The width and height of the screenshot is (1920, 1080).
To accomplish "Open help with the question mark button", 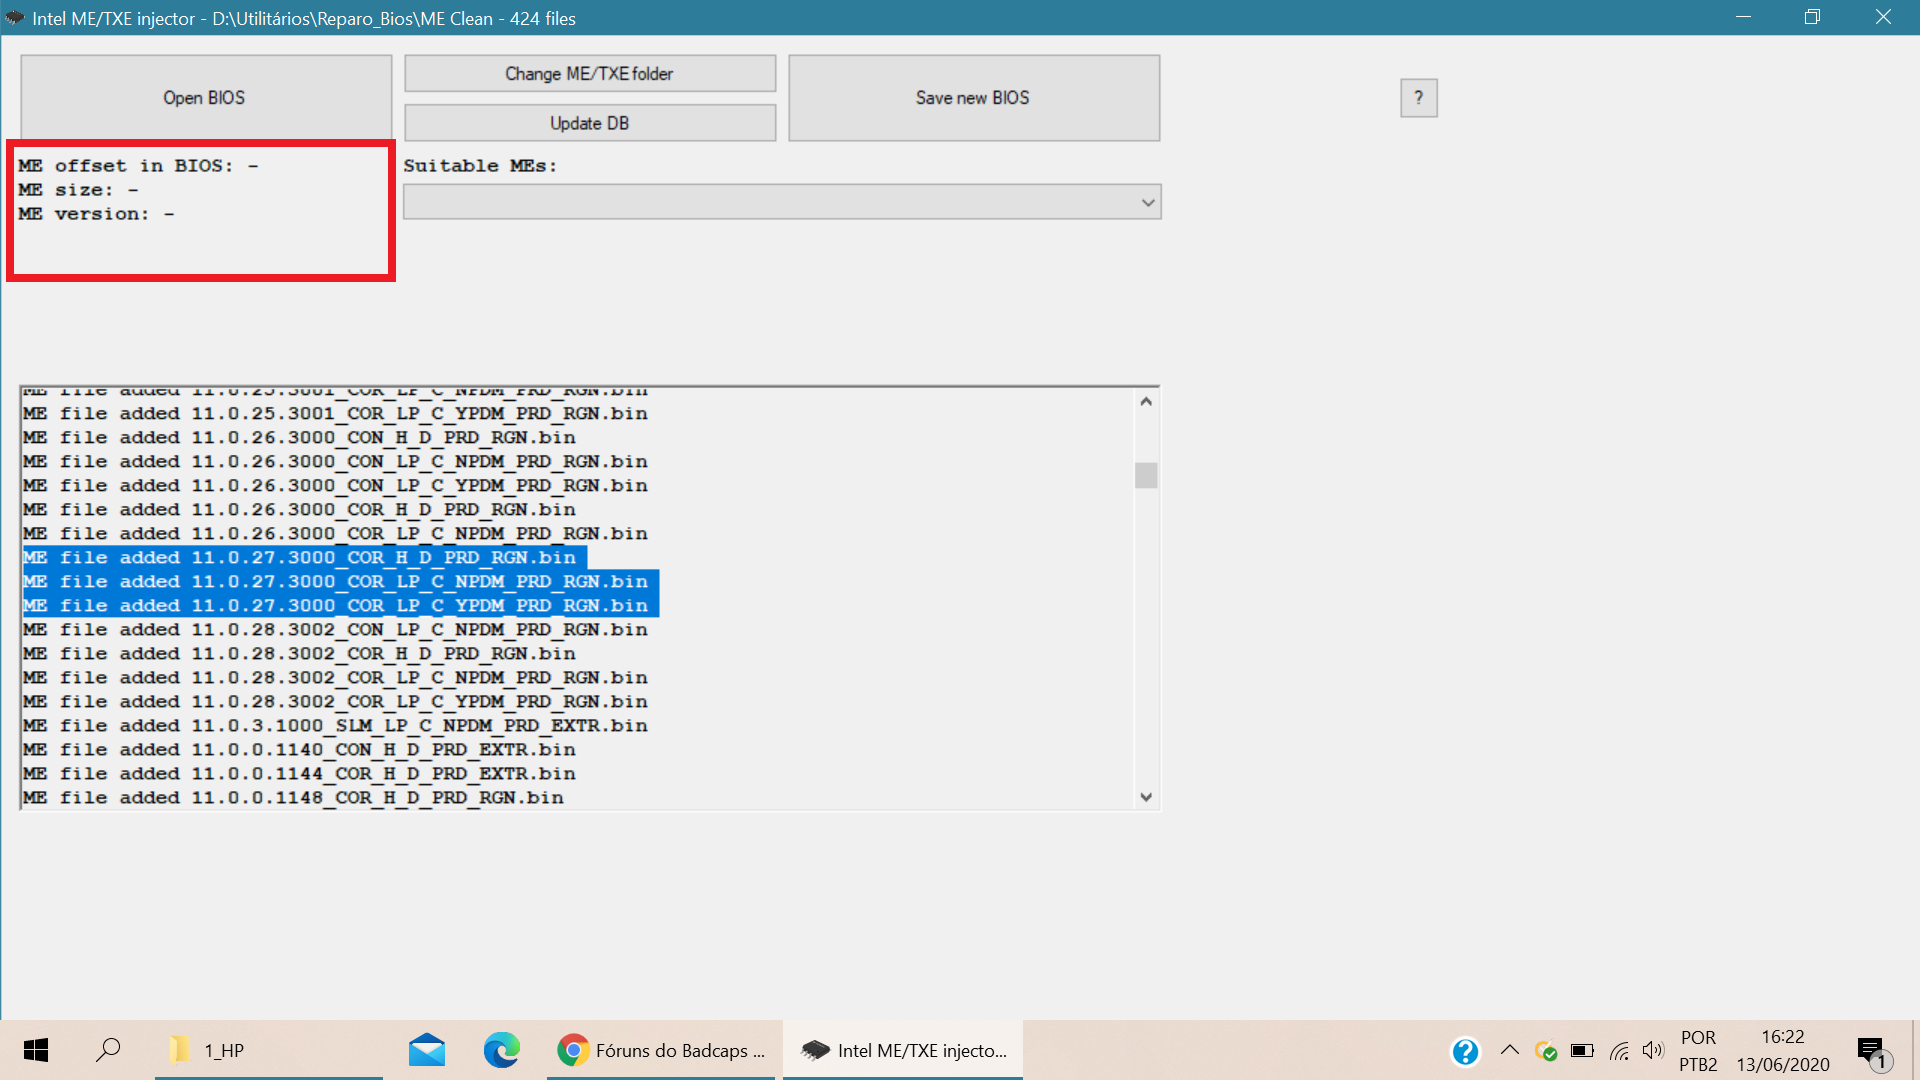I will (1418, 98).
